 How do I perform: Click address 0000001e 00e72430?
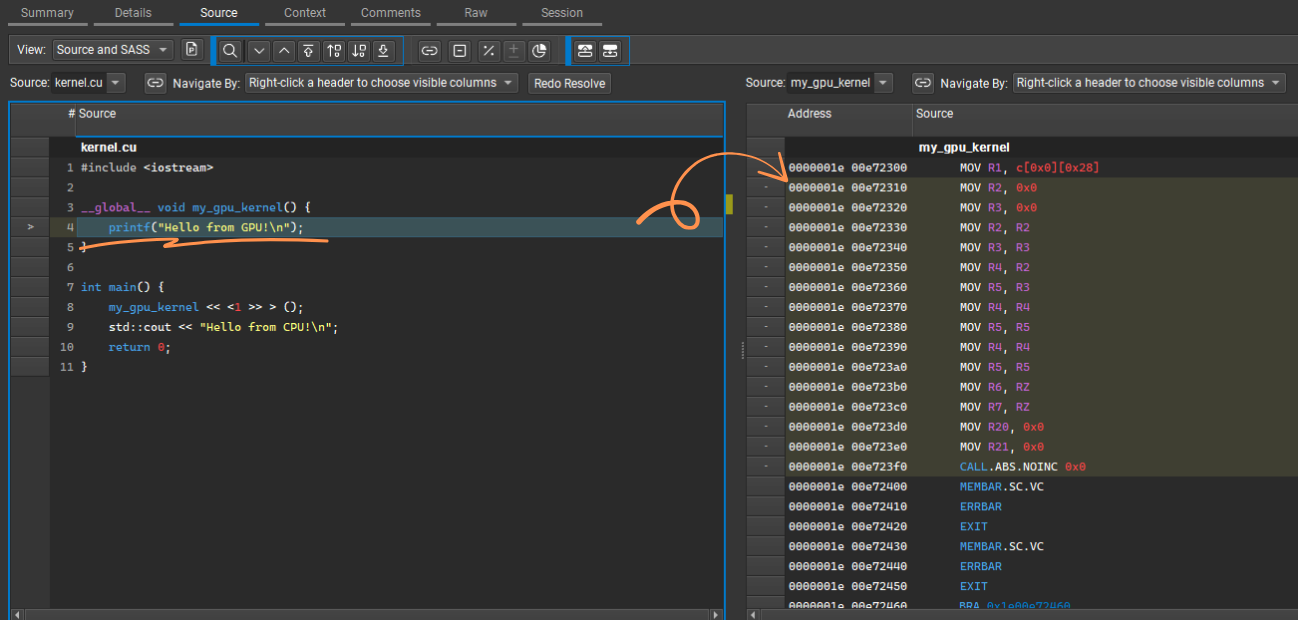pyautogui.click(x=847, y=547)
